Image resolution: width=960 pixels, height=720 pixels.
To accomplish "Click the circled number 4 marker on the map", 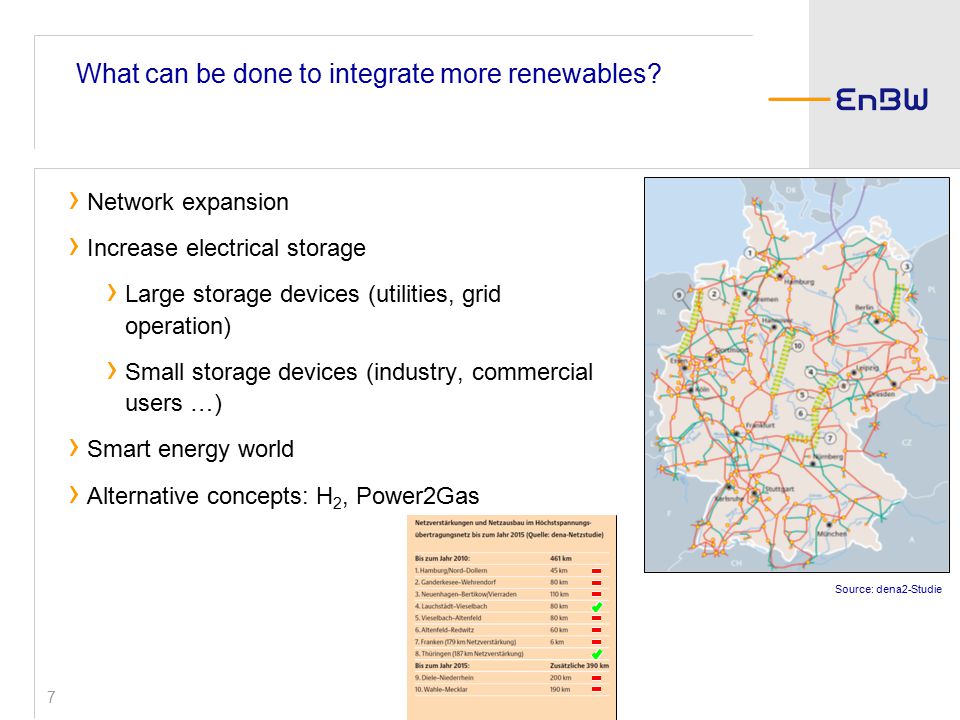I will 810,372.
